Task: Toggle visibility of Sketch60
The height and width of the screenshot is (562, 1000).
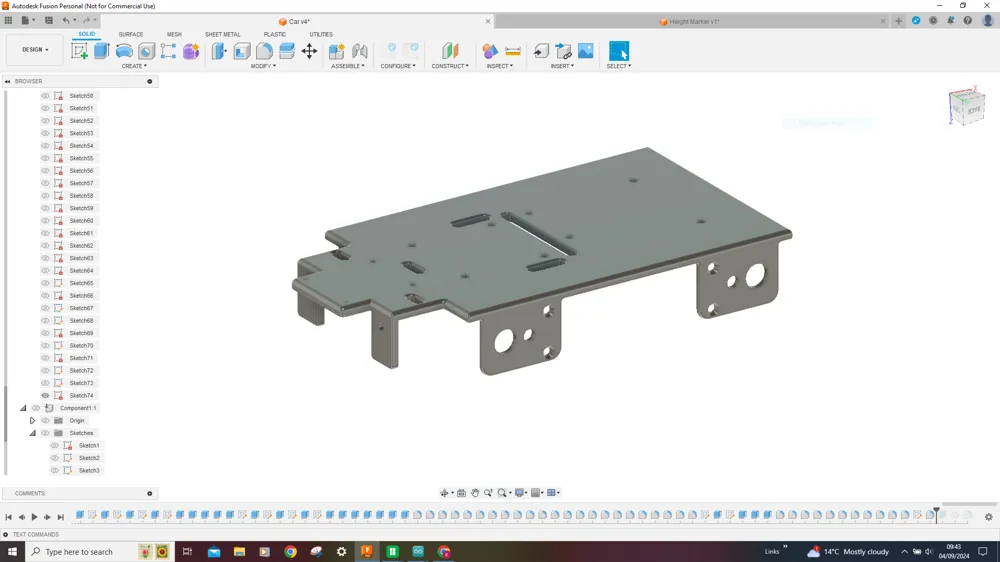Action: point(45,221)
